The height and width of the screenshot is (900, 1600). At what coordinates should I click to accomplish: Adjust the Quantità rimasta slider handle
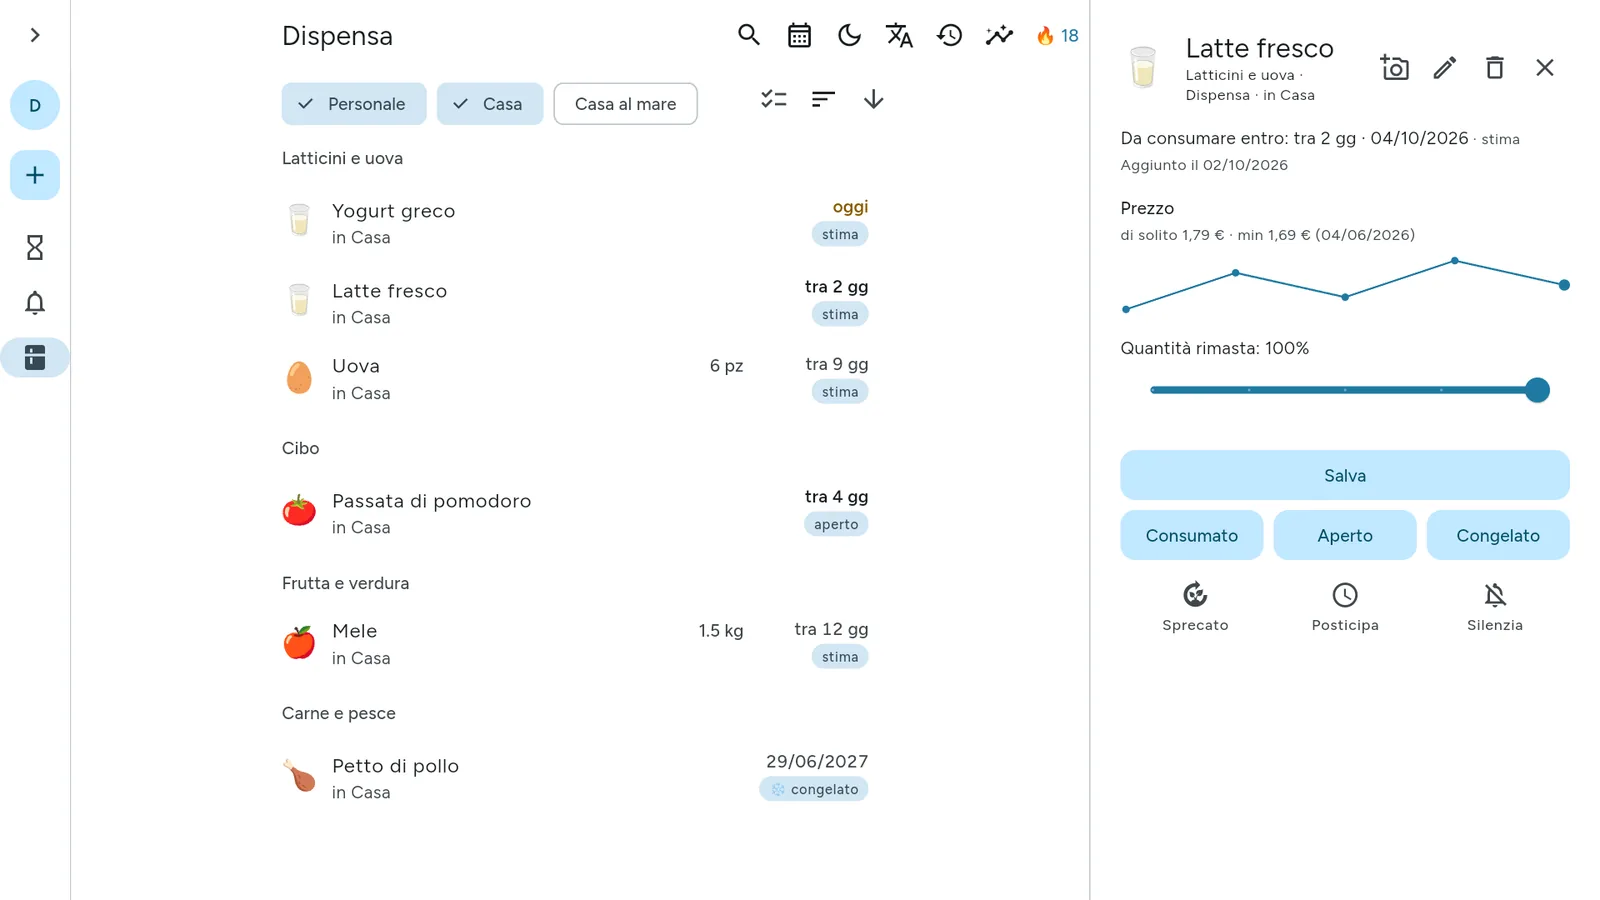pos(1537,390)
